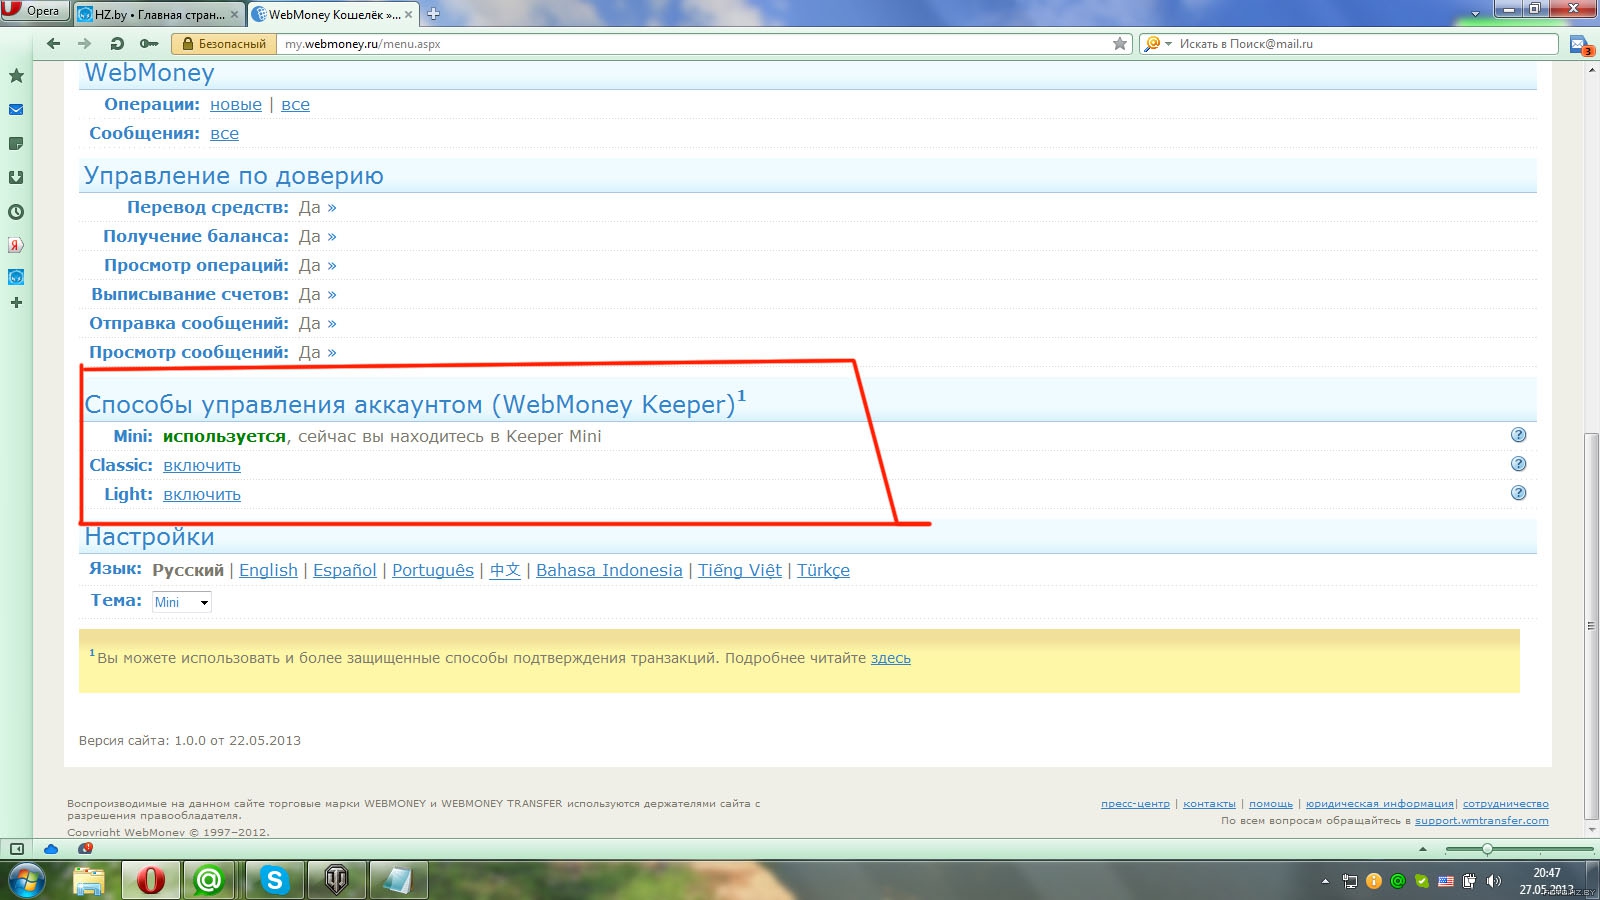Open World of Tanks from the taskbar
This screenshot has width=1600, height=900.
336,880
